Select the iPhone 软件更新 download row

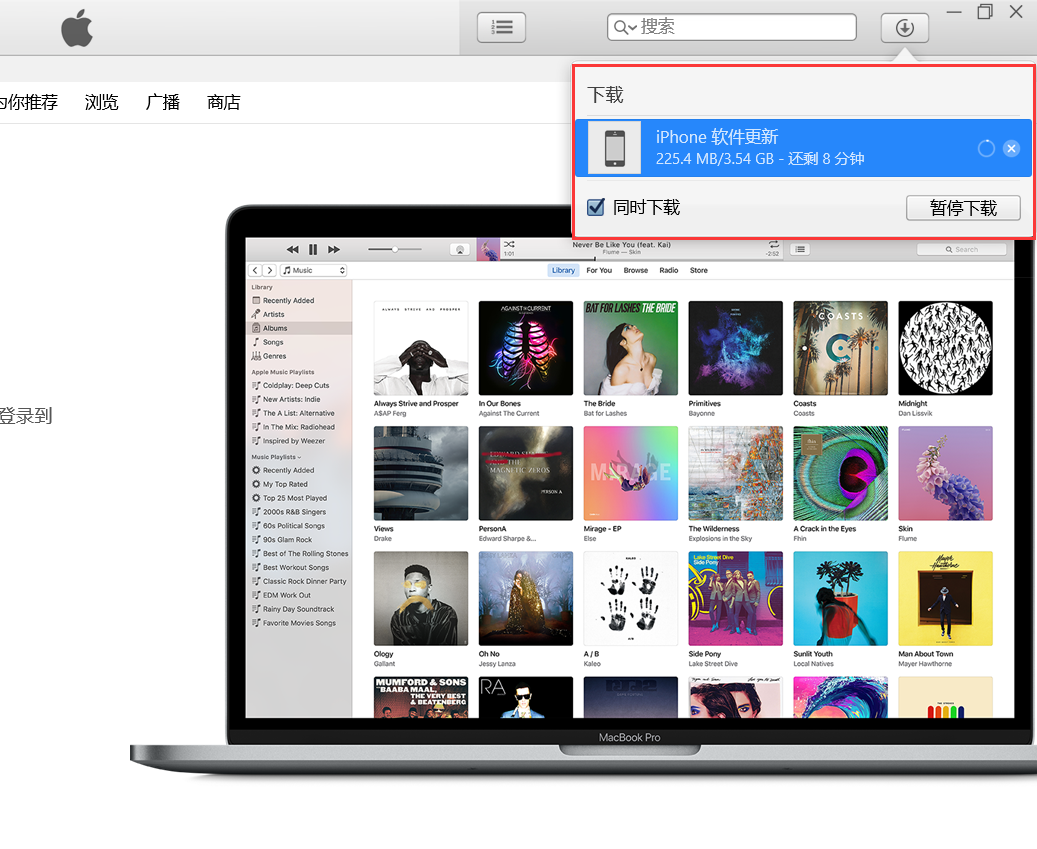coord(803,148)
